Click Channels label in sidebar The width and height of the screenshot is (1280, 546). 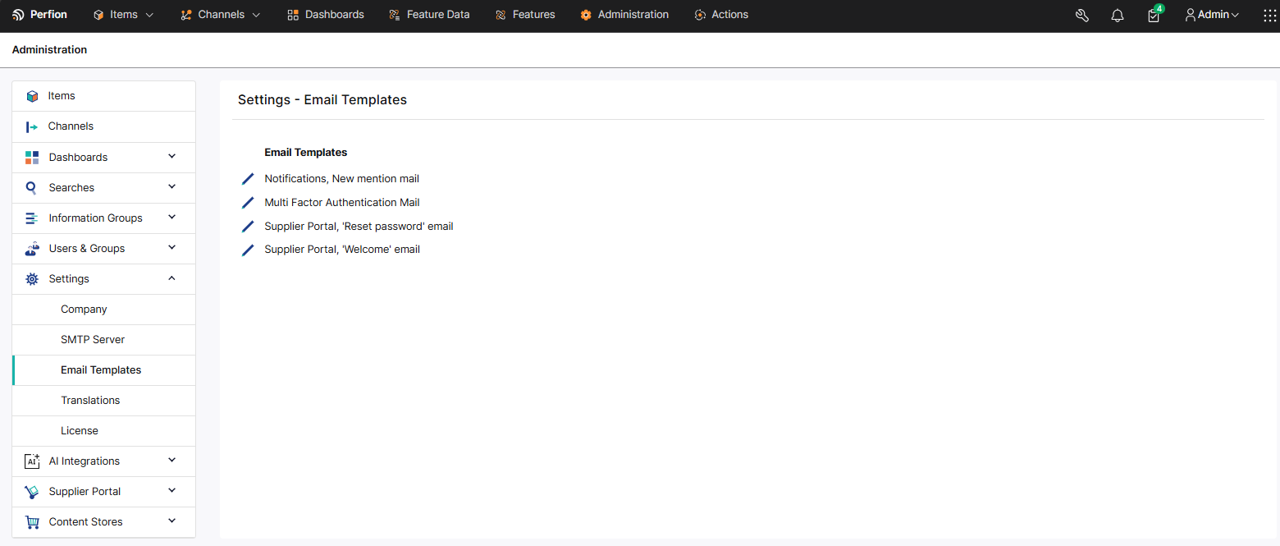pyautogui.click(x=71, y=126)
